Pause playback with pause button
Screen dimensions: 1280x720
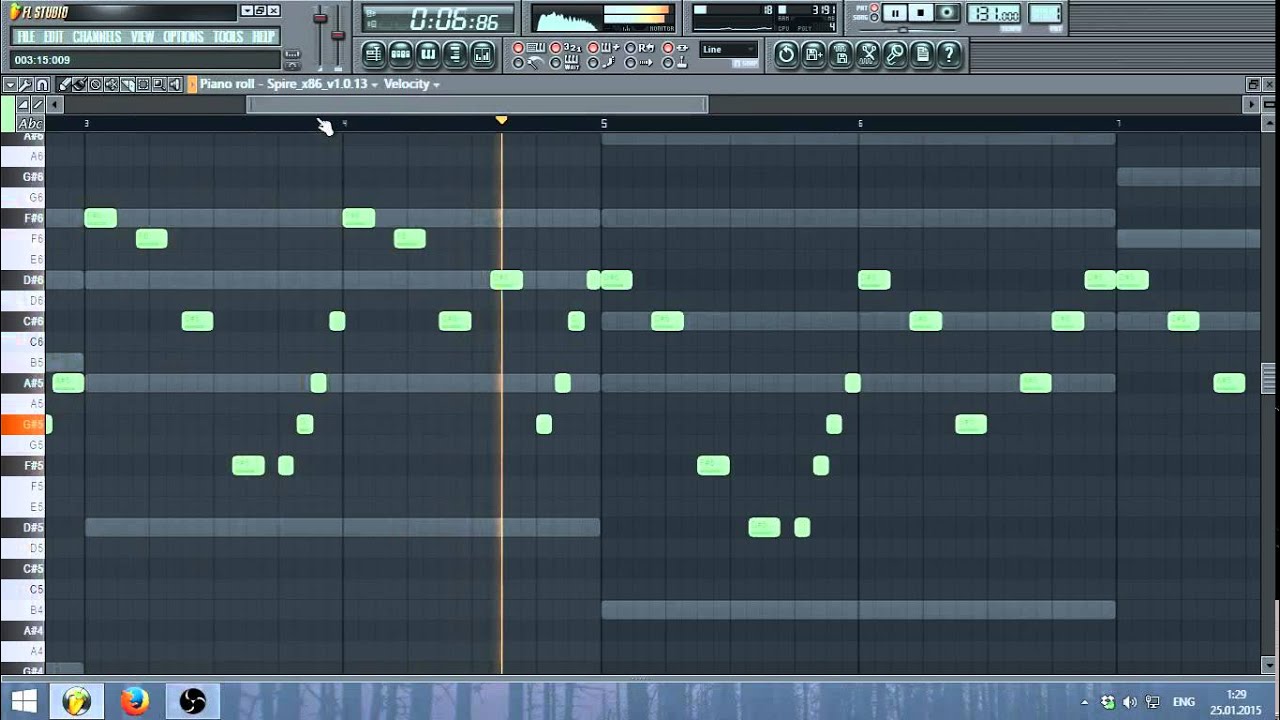(x=895, y=13)
